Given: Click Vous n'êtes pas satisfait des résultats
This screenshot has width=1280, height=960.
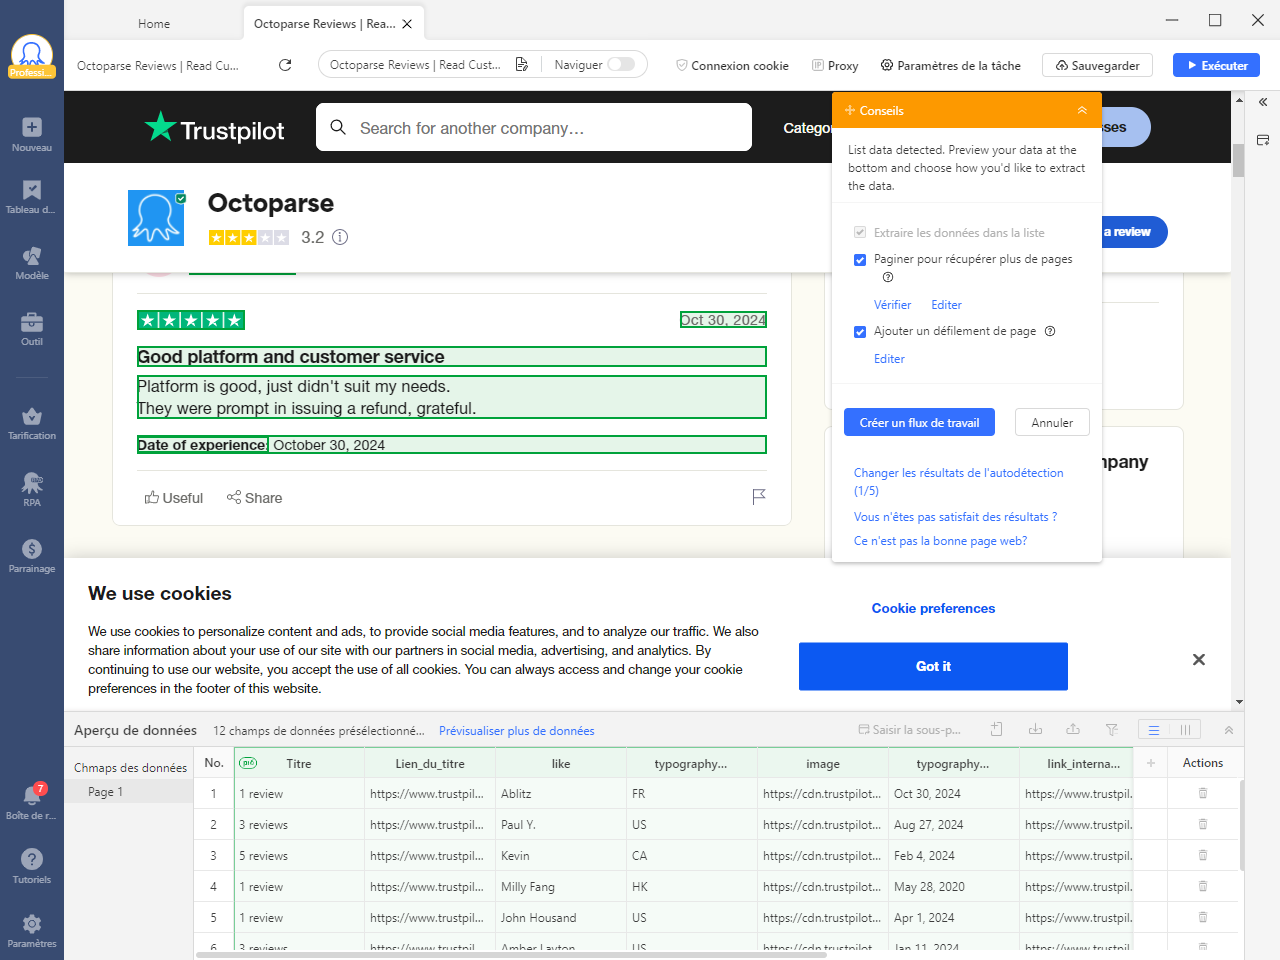Looking at the screenshot, I should coord(955,517).
